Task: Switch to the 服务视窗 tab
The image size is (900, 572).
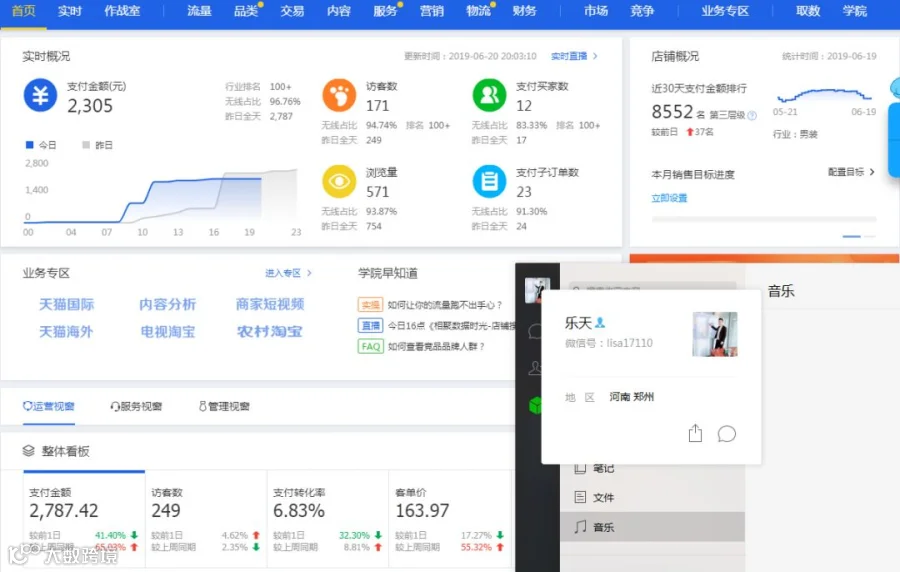Action: (136, 406)
